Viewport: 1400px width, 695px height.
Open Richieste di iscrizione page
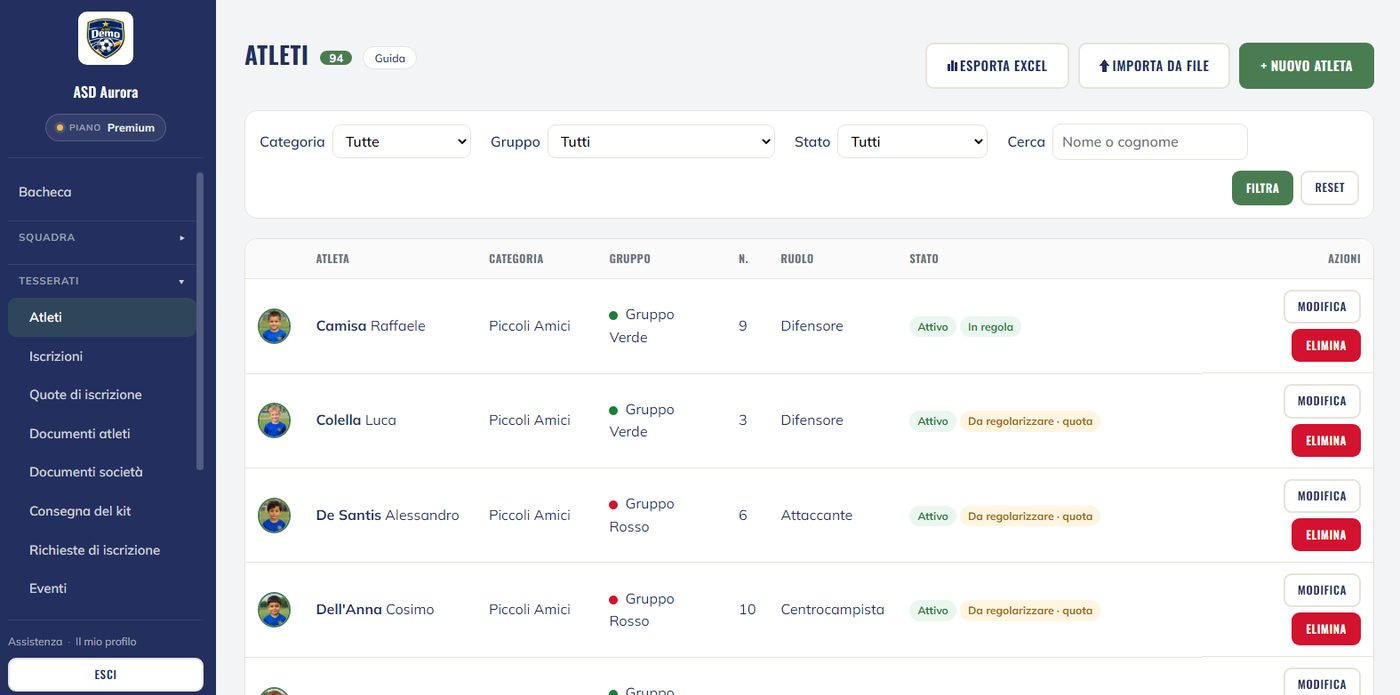[x=102, y=550]
